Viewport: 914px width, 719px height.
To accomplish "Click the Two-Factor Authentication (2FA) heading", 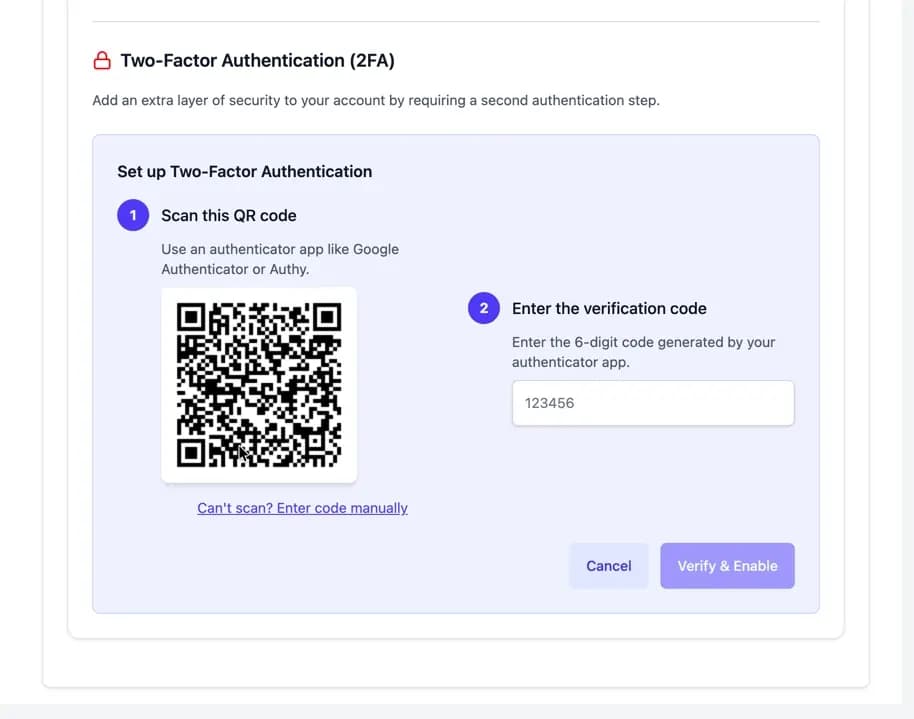I will point(258,61).
